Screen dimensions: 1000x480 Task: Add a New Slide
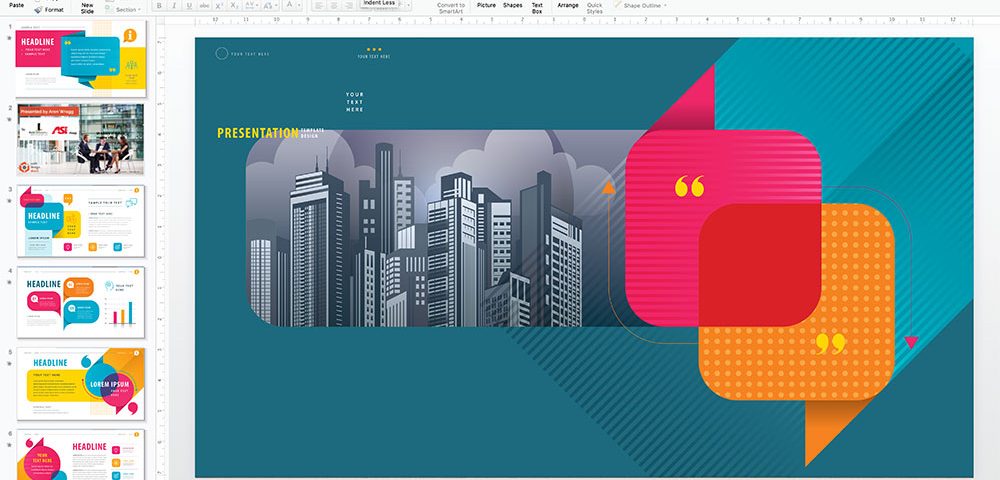87,7
